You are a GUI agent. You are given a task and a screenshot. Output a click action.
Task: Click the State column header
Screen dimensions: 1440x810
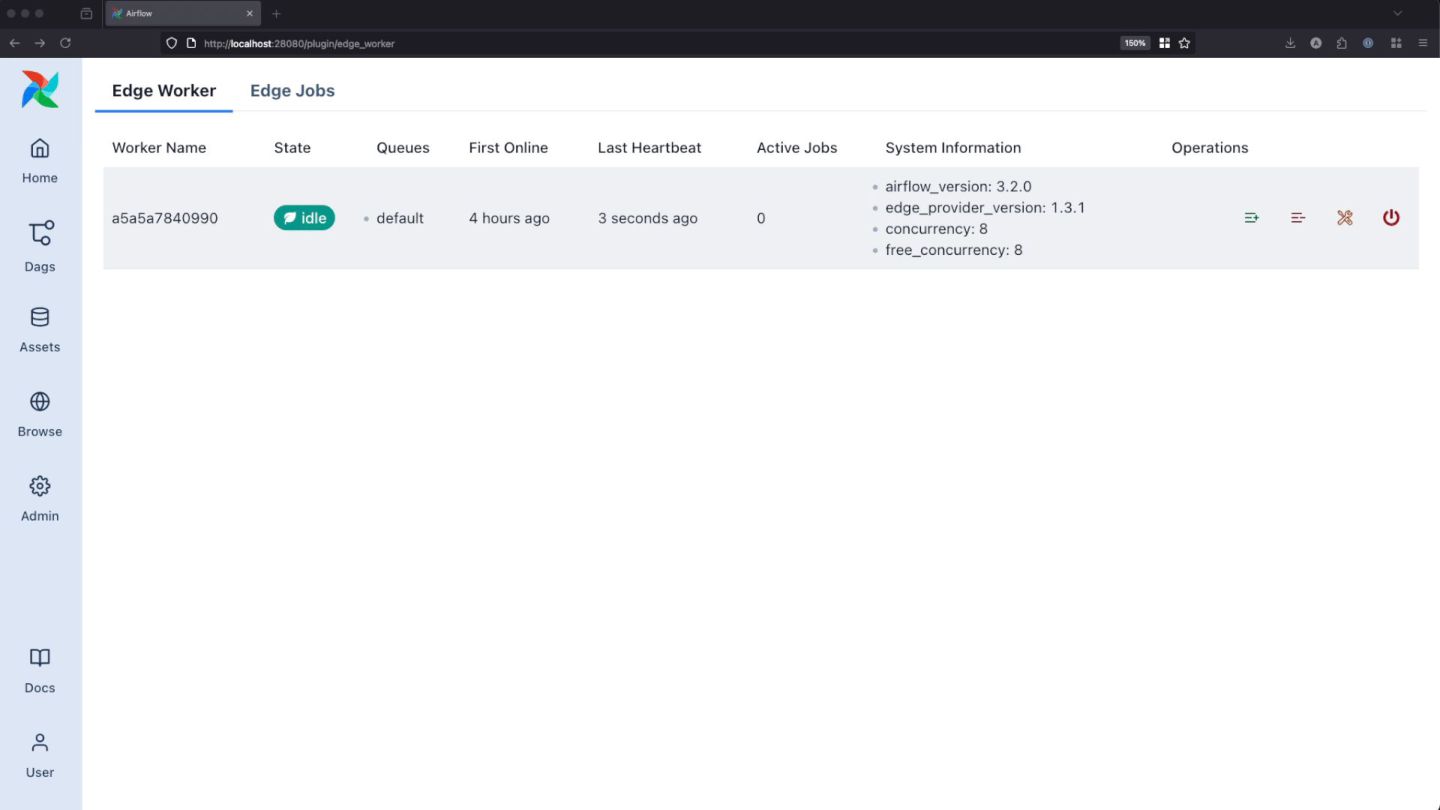[x=292, y=147]
